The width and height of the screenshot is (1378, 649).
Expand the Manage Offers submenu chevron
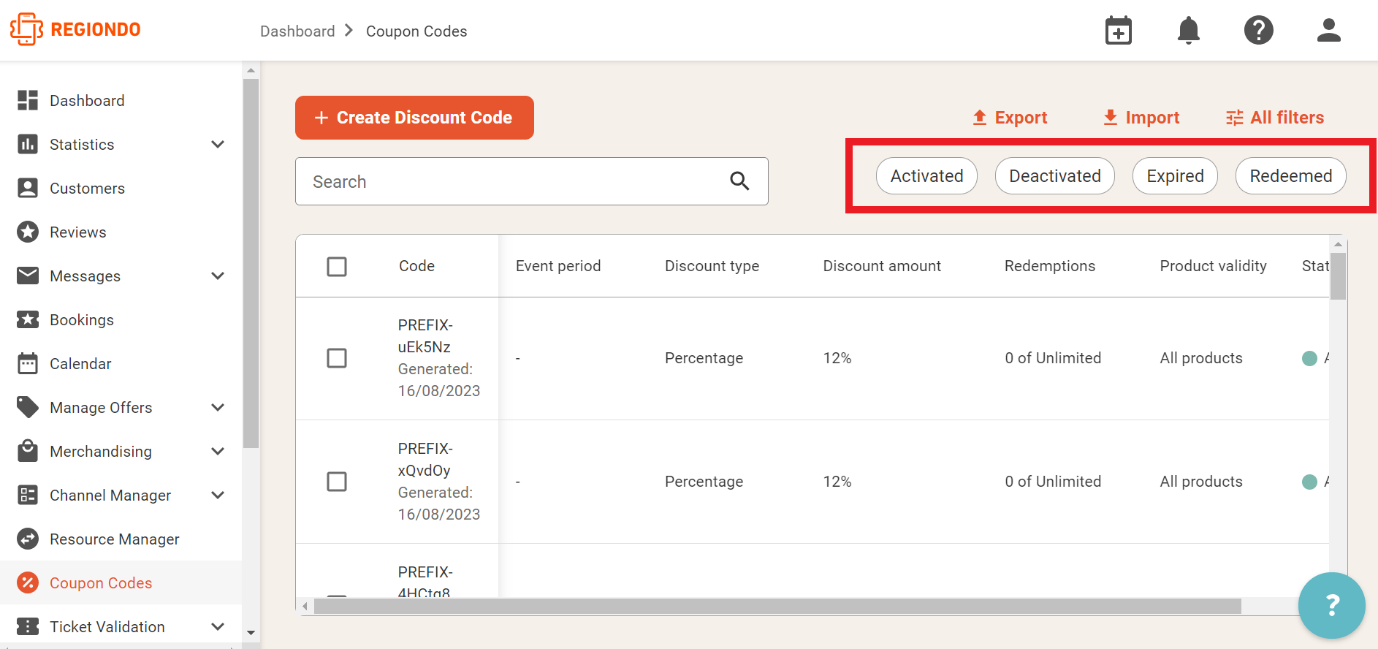(218, 407)
